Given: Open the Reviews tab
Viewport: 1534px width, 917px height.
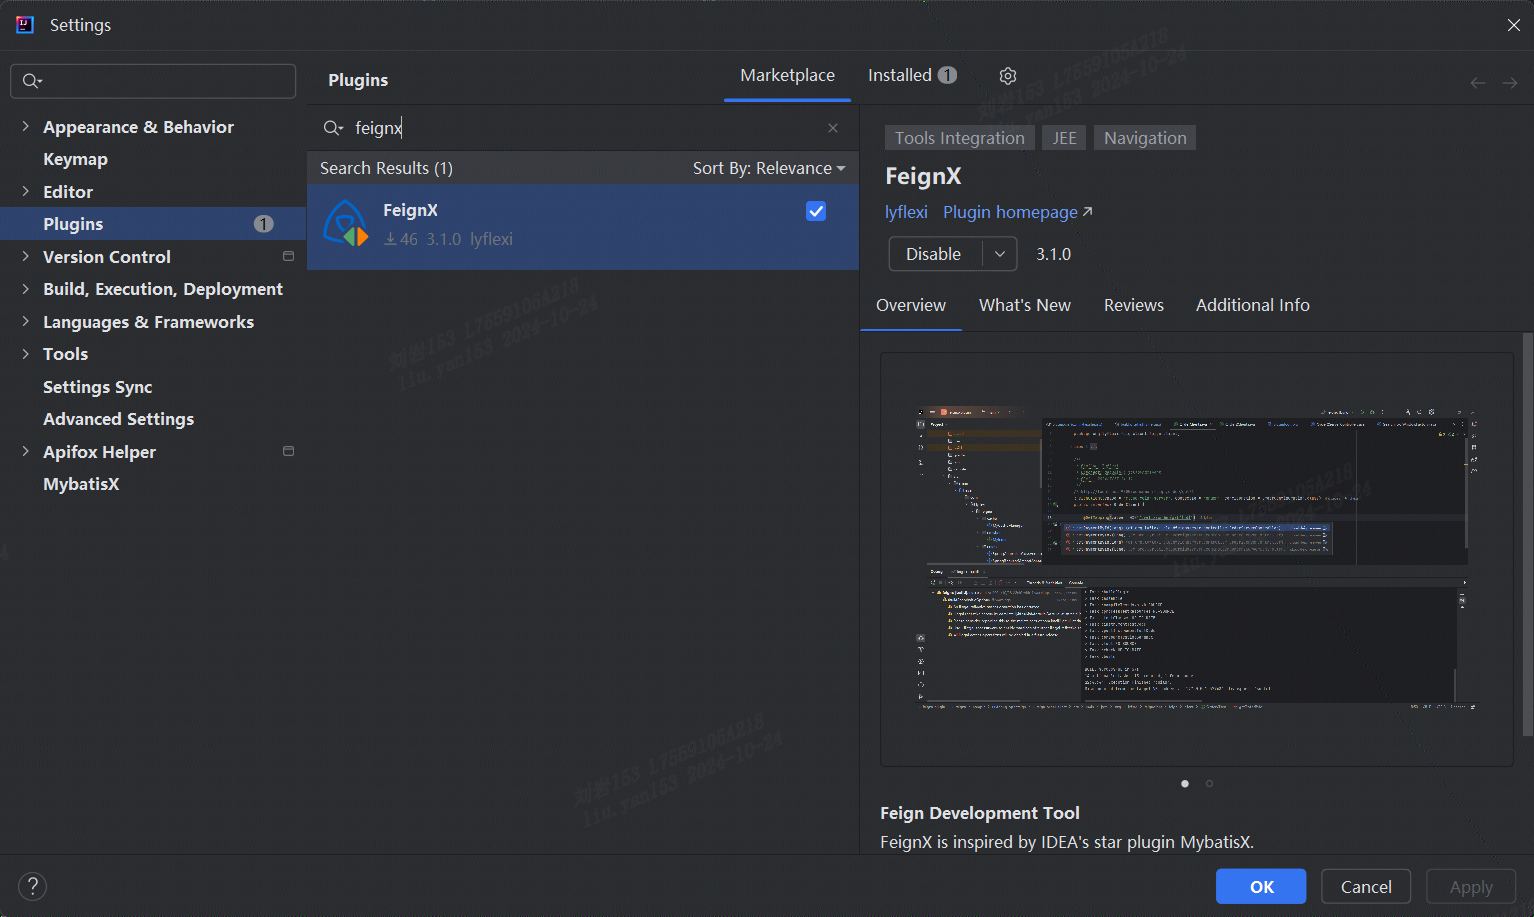Looking at the screenshot, I should [1133, 305].
